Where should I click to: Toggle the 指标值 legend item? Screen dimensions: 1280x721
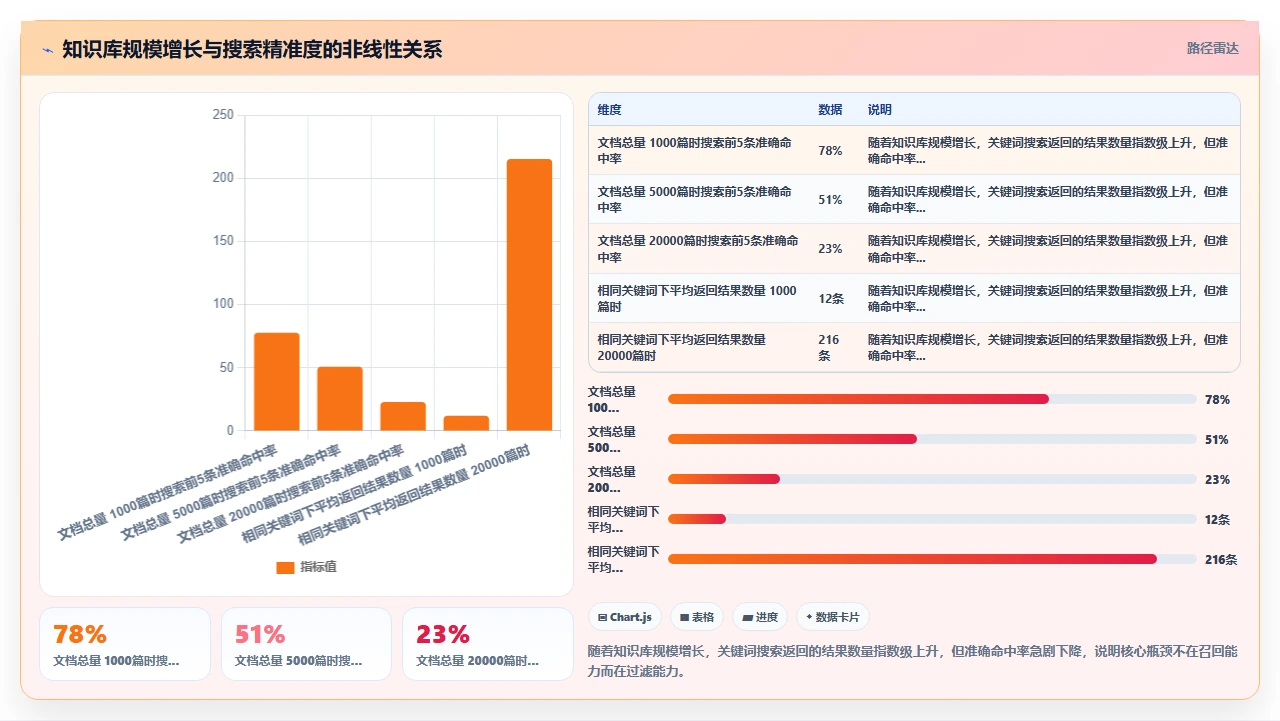click(306, 567)
